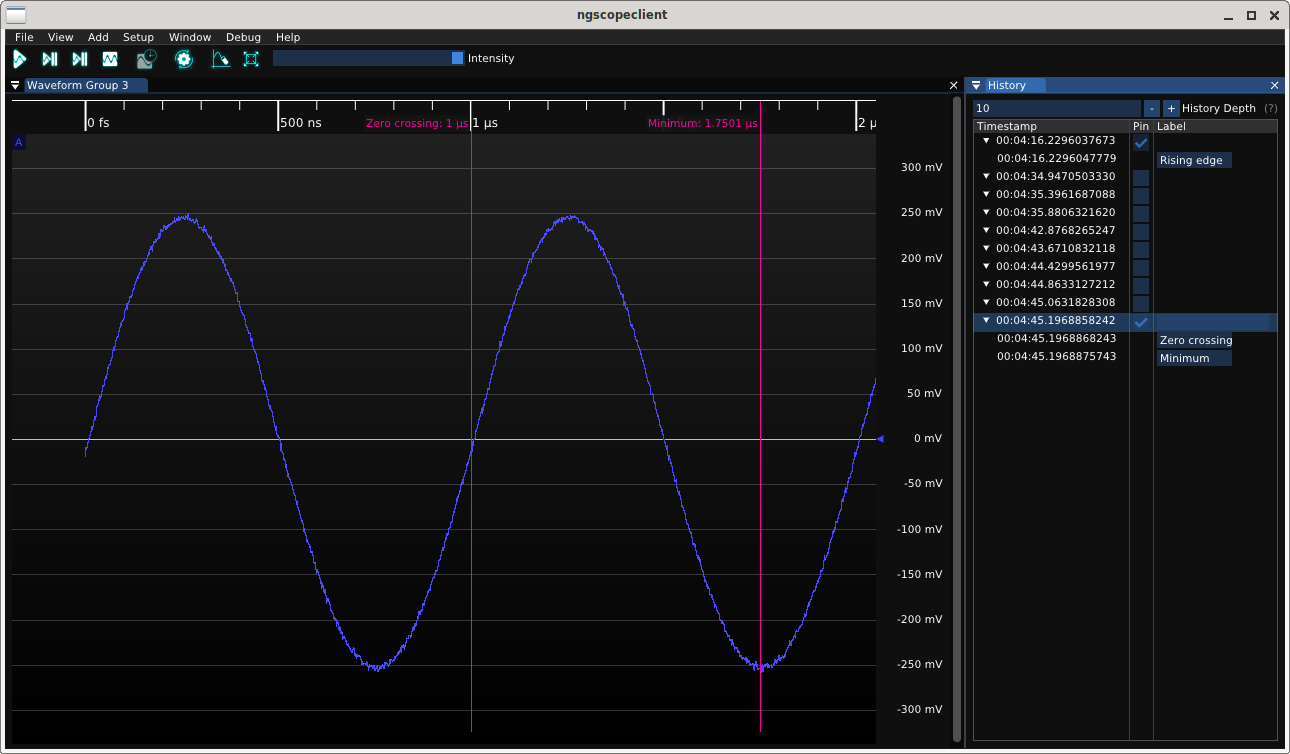Screen dimensions: 1290x754
Task: Unpin the selected 00:04:45.1968858242 entry
Action: [1141, 322]
